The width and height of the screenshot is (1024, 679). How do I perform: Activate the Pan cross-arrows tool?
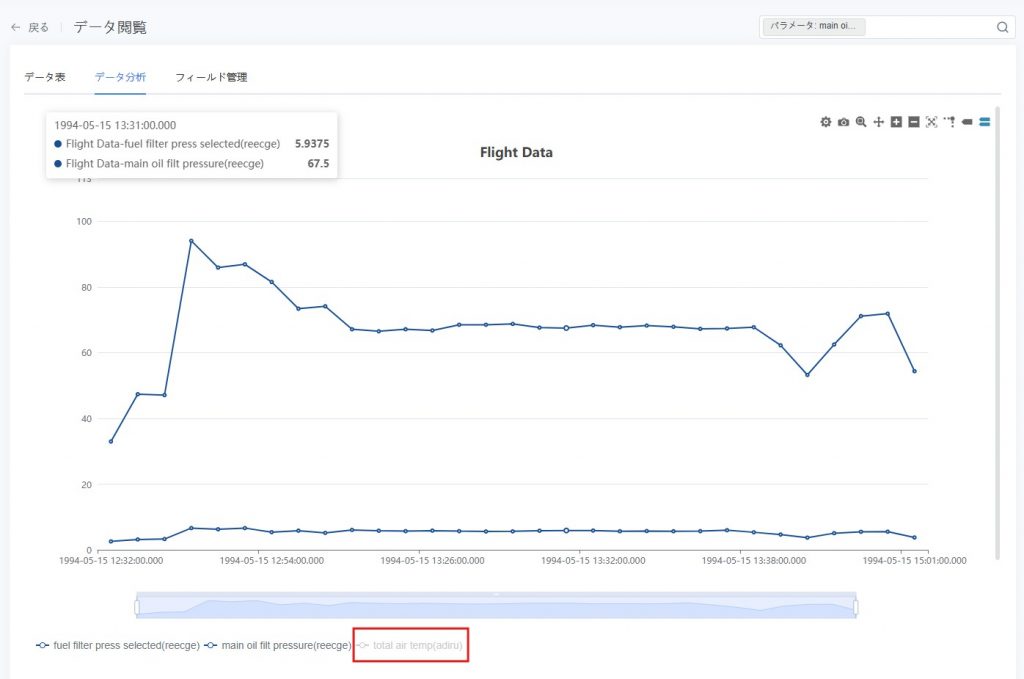(879, 122)
